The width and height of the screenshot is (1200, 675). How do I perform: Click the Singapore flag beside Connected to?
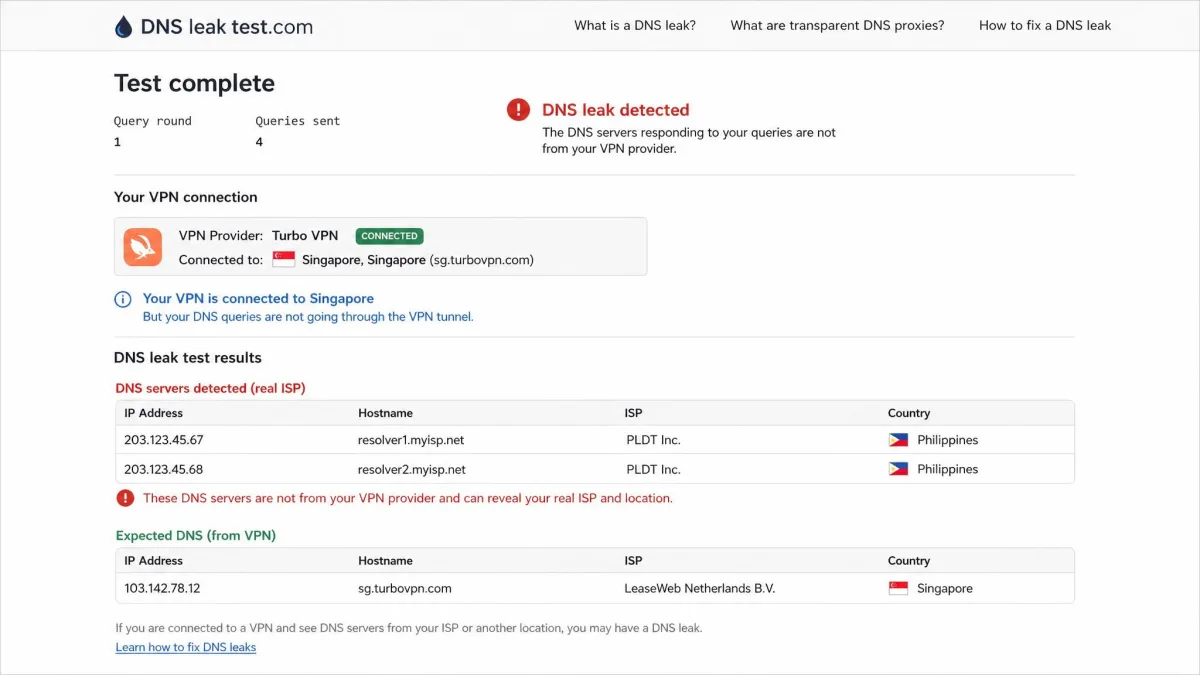pos(284,260)
